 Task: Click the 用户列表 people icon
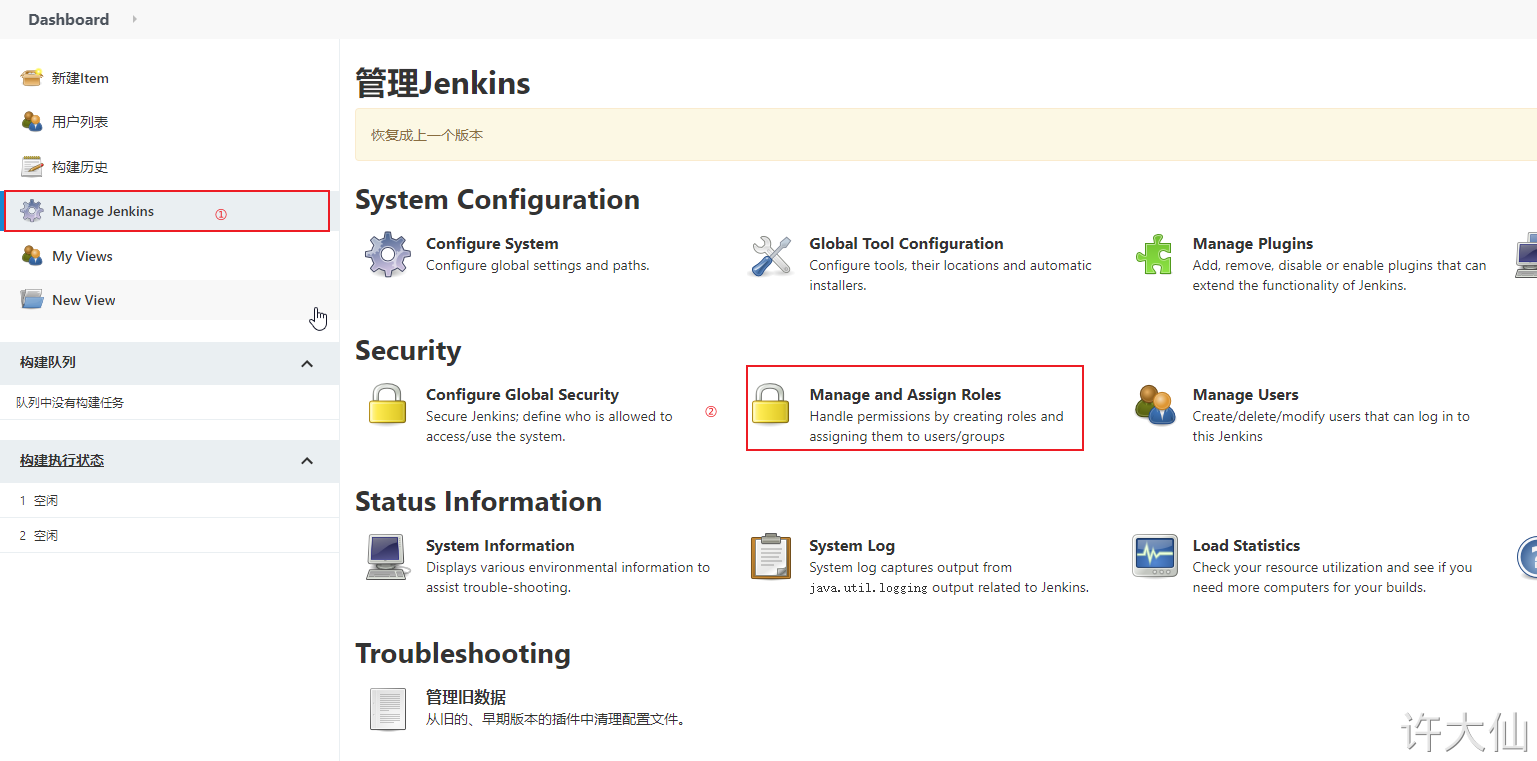coord(32,122)
